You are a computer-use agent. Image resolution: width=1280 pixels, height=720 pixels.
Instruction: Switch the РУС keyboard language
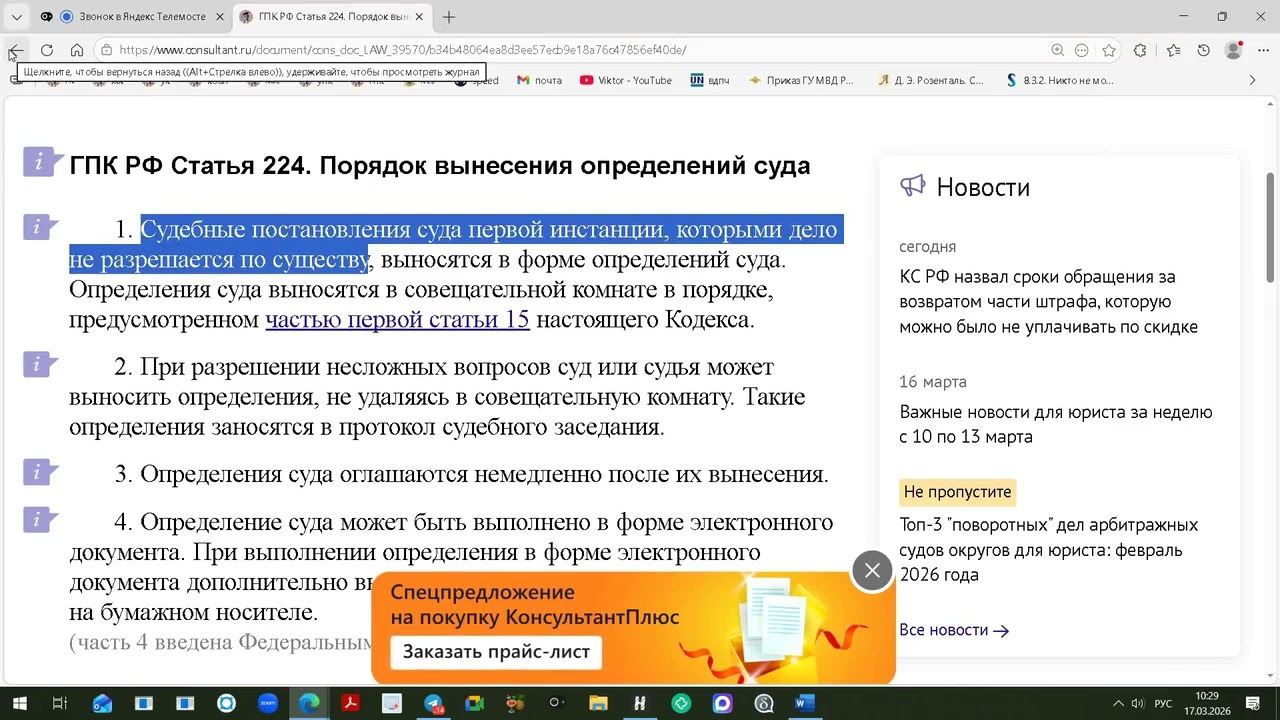[x=1163, y=703]
